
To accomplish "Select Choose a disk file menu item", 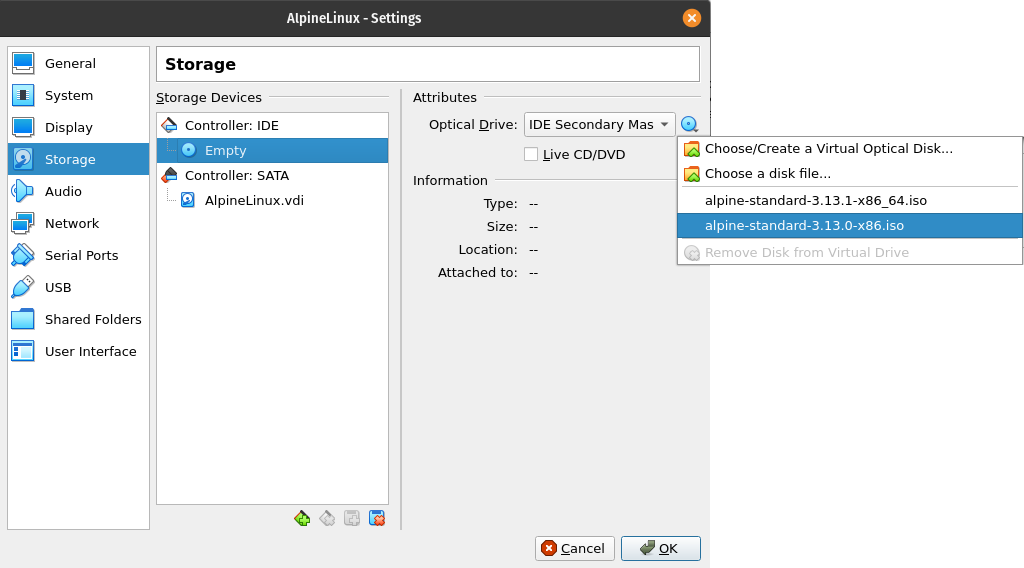I will (x=850, y=174).
